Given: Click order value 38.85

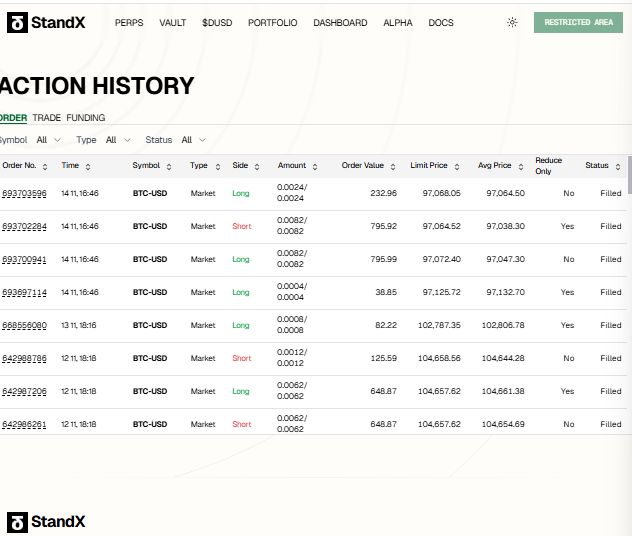Looking at the screenshot, I should [386, 293].
